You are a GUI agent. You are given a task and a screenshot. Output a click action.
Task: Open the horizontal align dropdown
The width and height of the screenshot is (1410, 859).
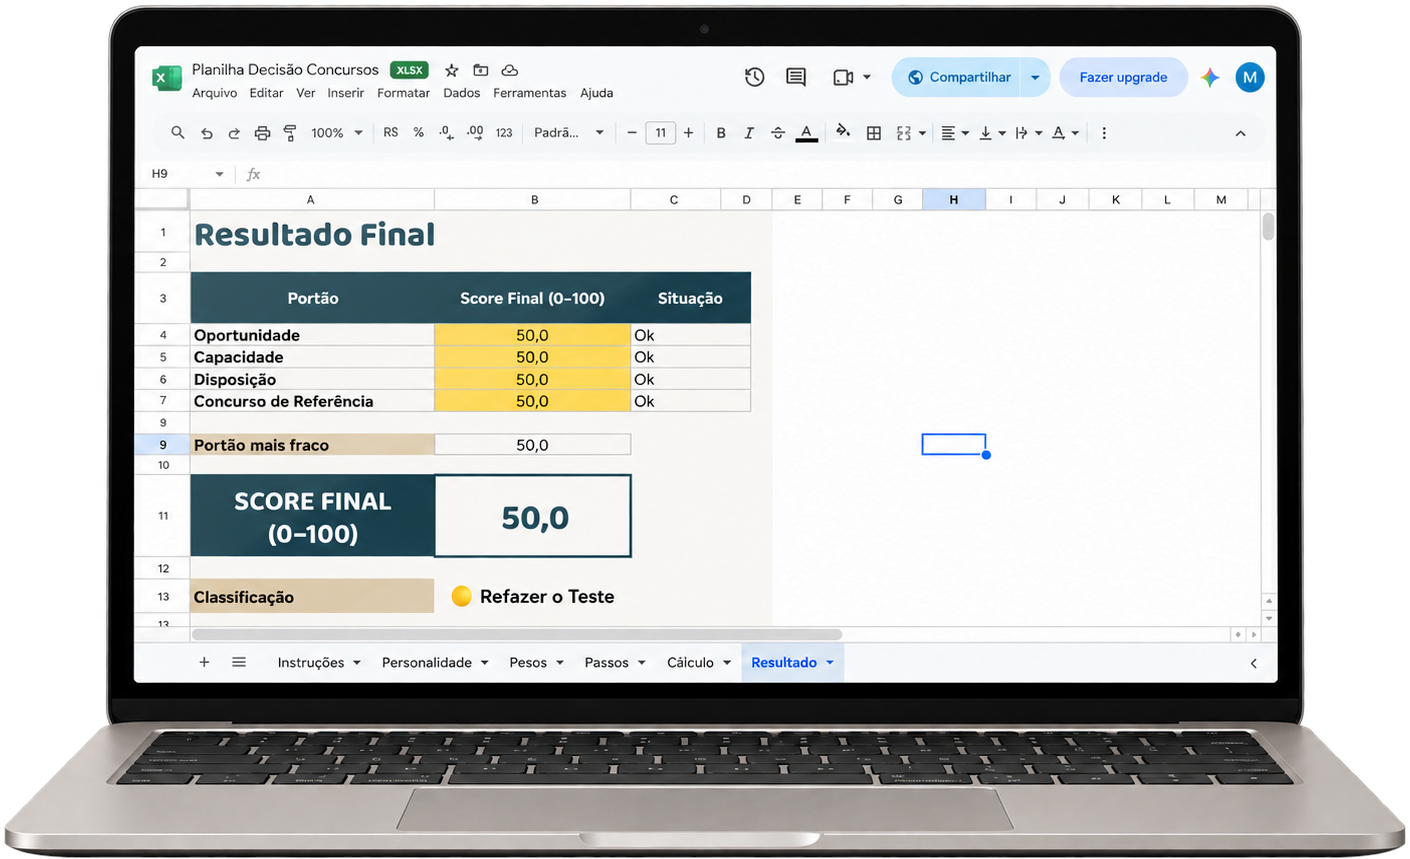click(955, 133)
